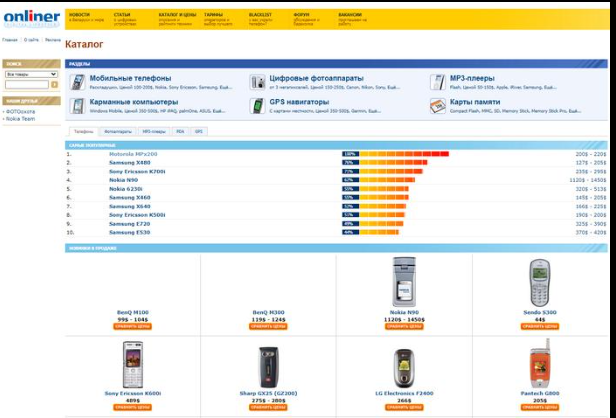Open the Карманные компьютеры heading link
This screenshot has width=616, height=418.
(134, 102)
